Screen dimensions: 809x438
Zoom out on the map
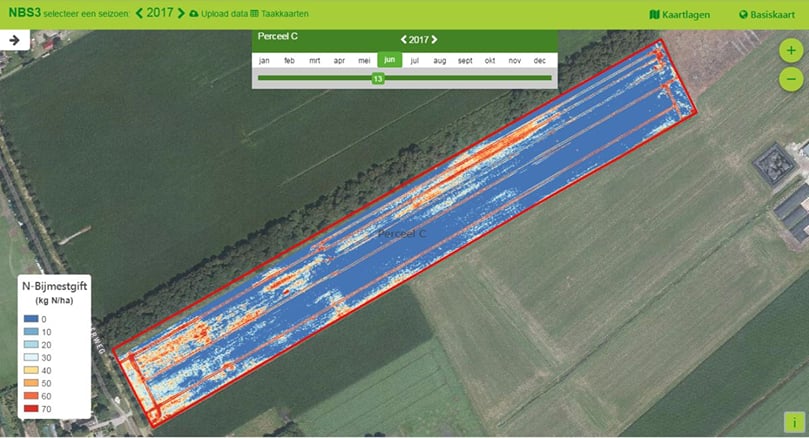791,79
